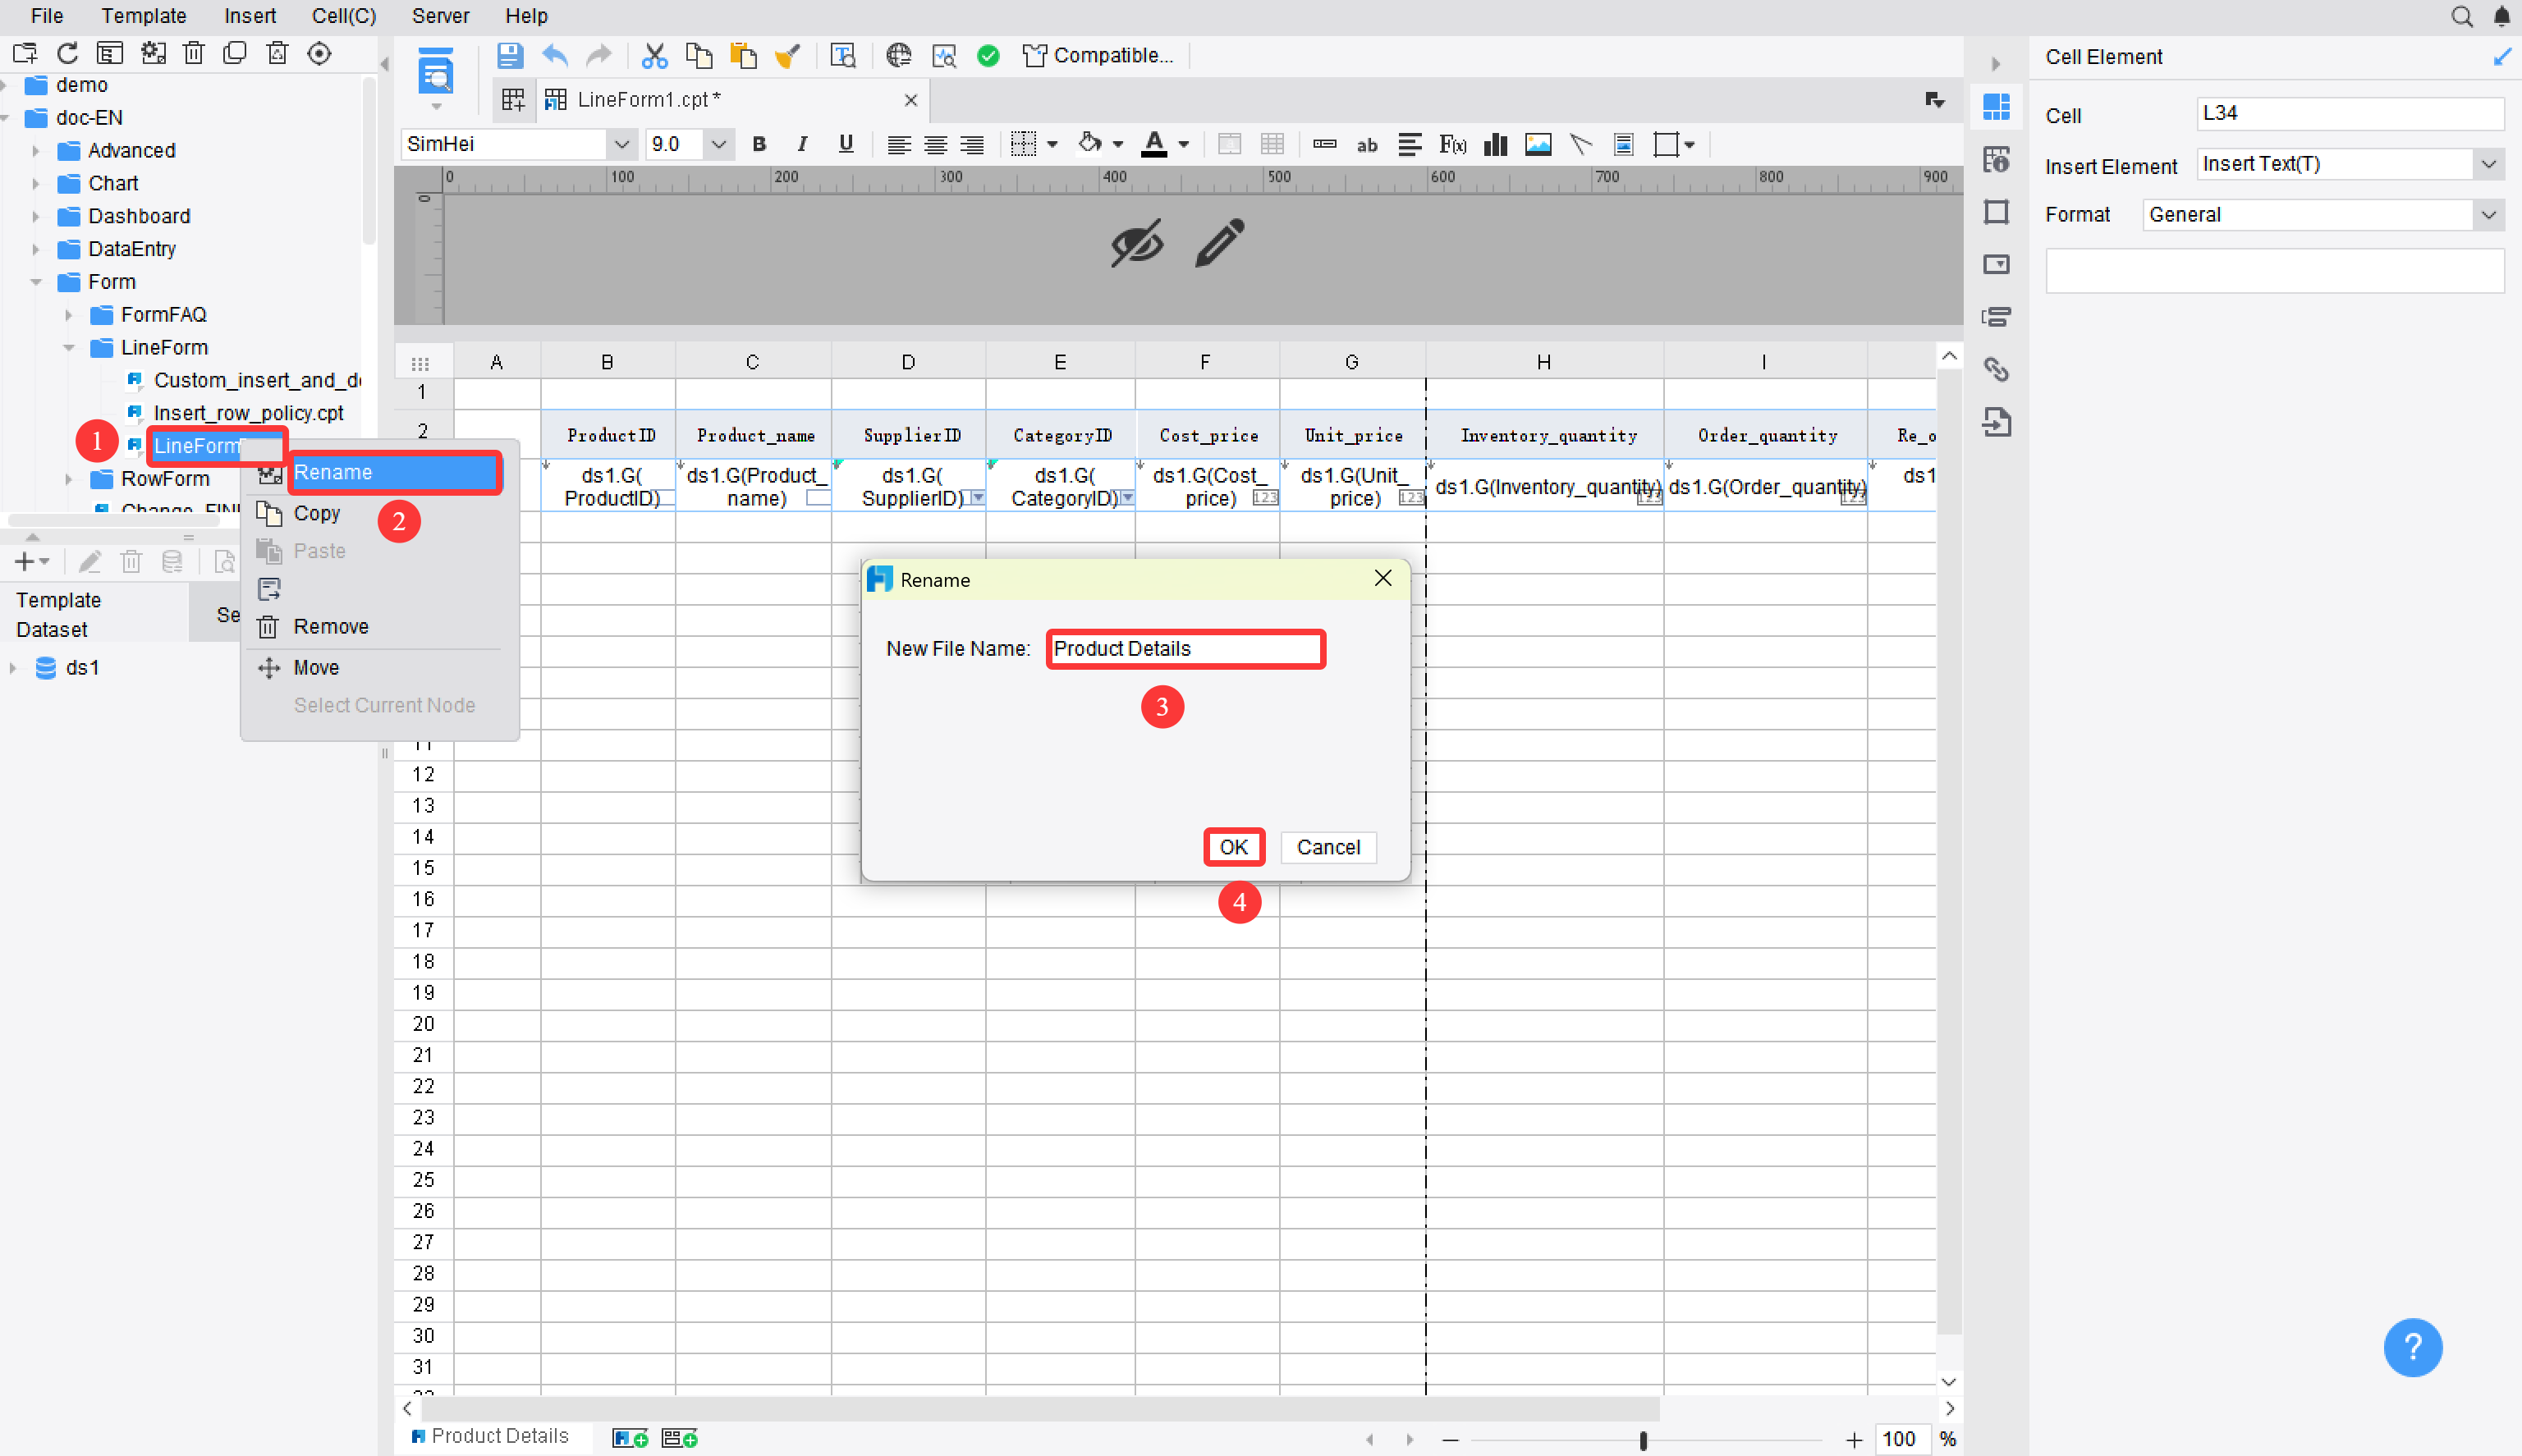Open the formula editor F(x) icon
The height and width of the screenshot is (1456, 2522).
[x=1452, y=144]
